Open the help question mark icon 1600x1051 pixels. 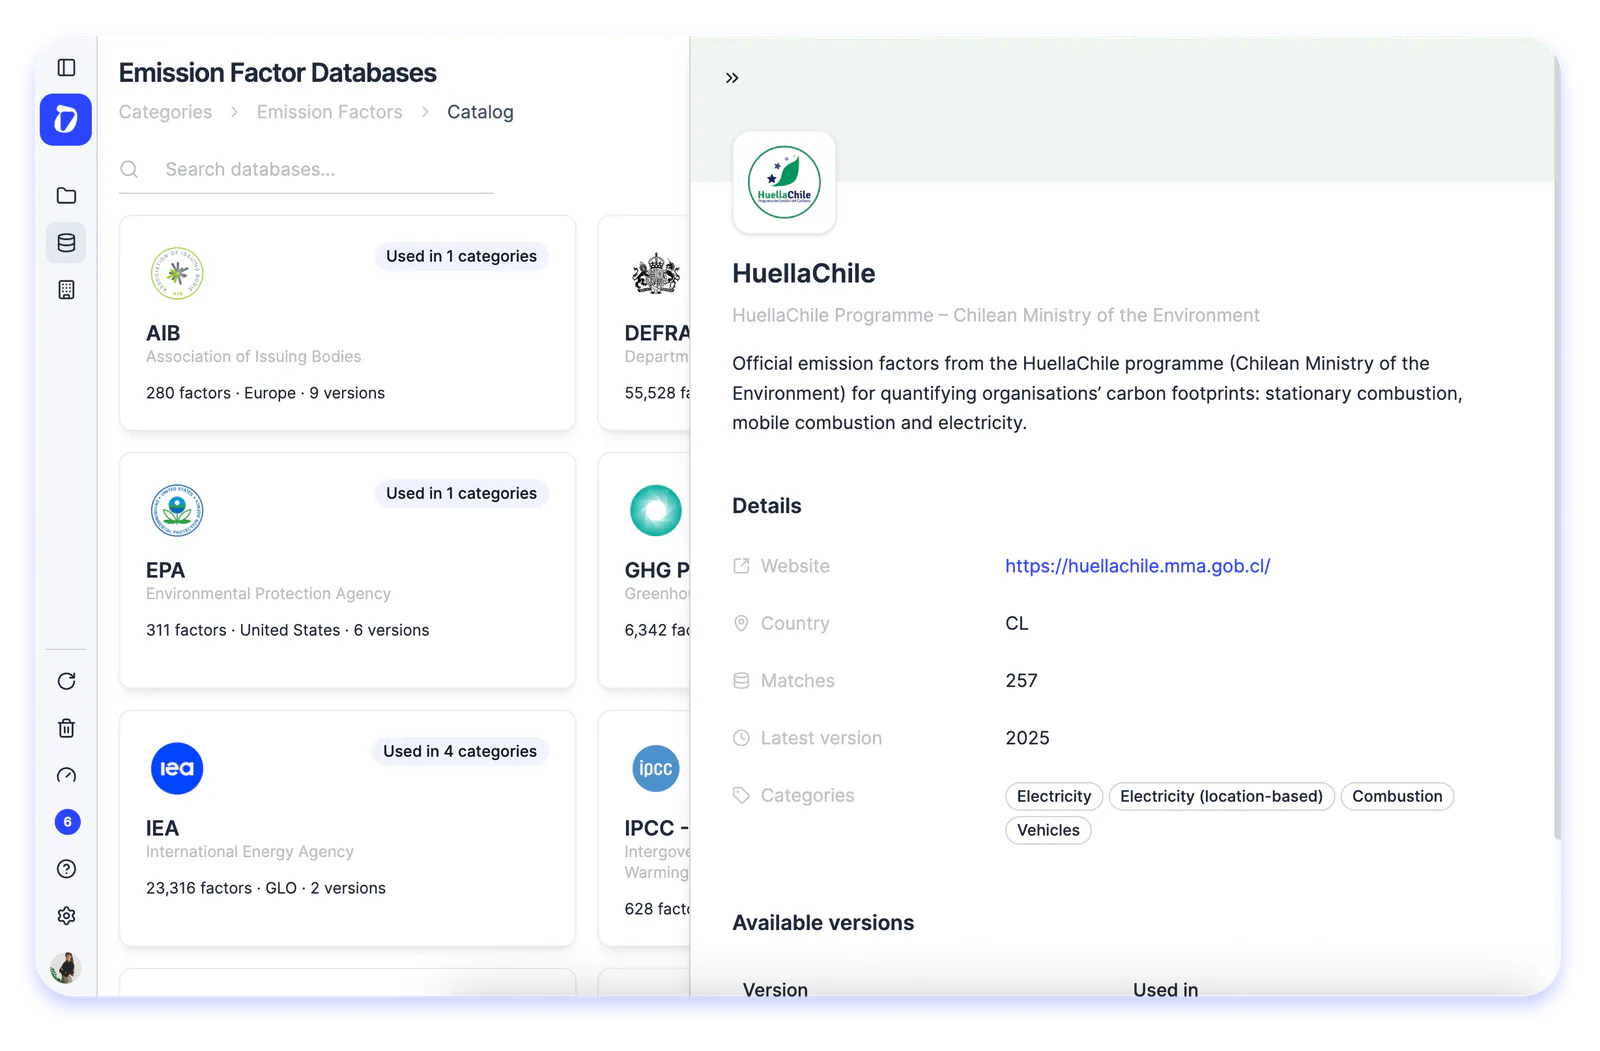(66, 869)
